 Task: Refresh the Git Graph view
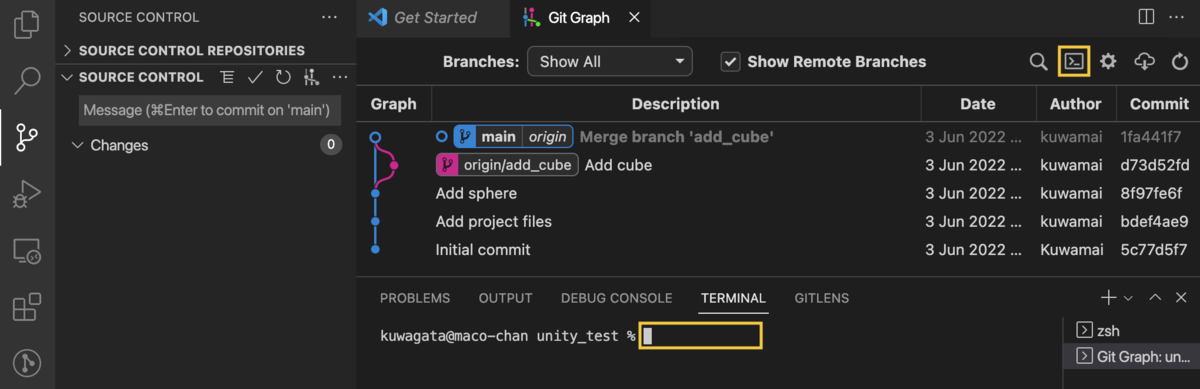click(x=1177, y=61)
